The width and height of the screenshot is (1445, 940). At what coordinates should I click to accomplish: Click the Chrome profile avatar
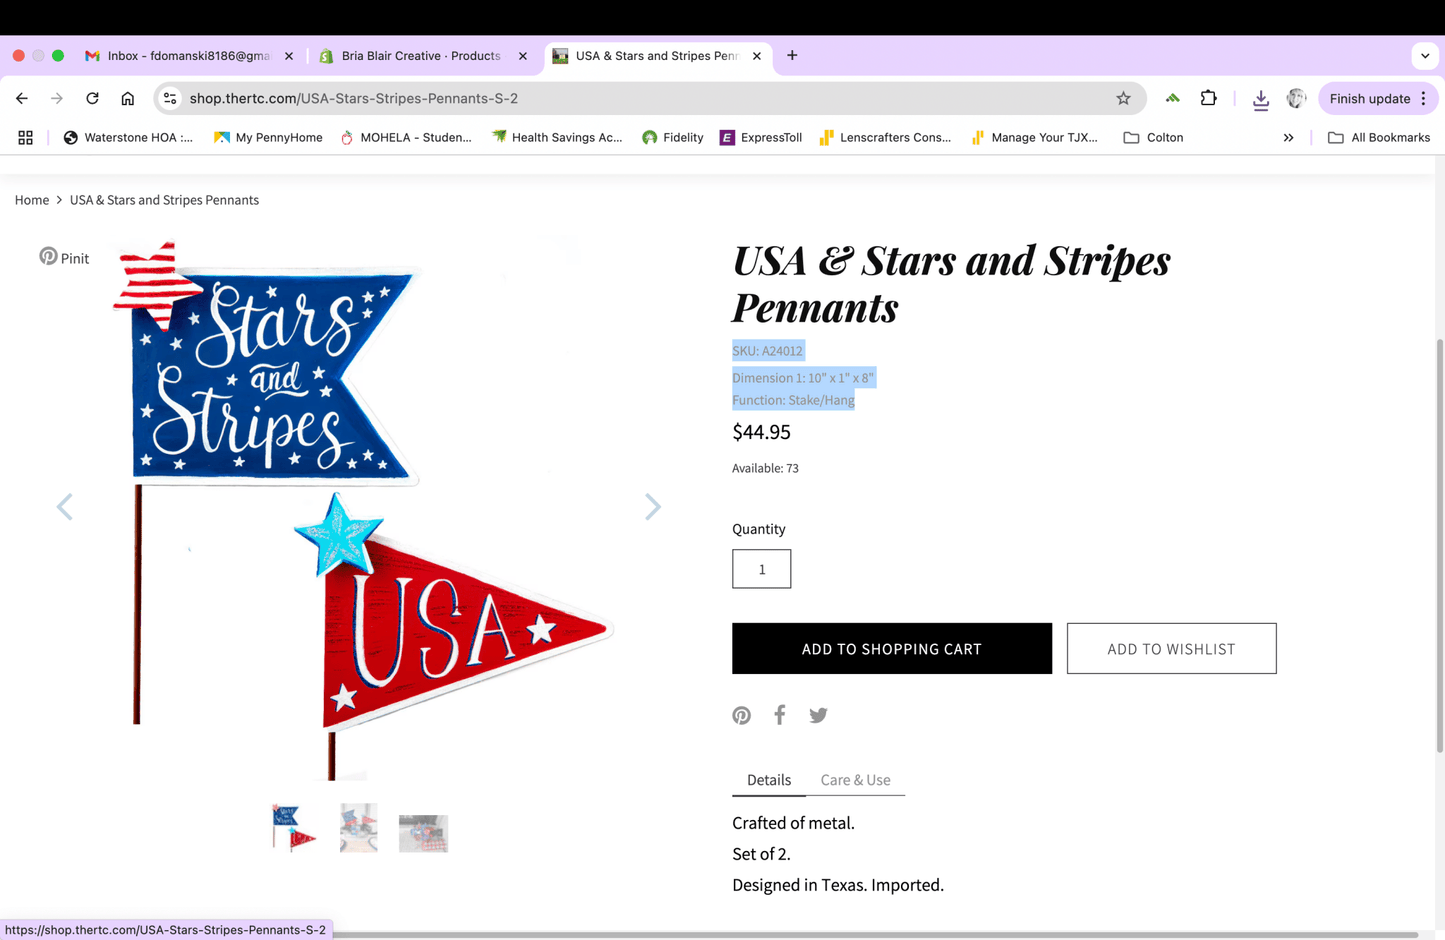coord(1296,98)
